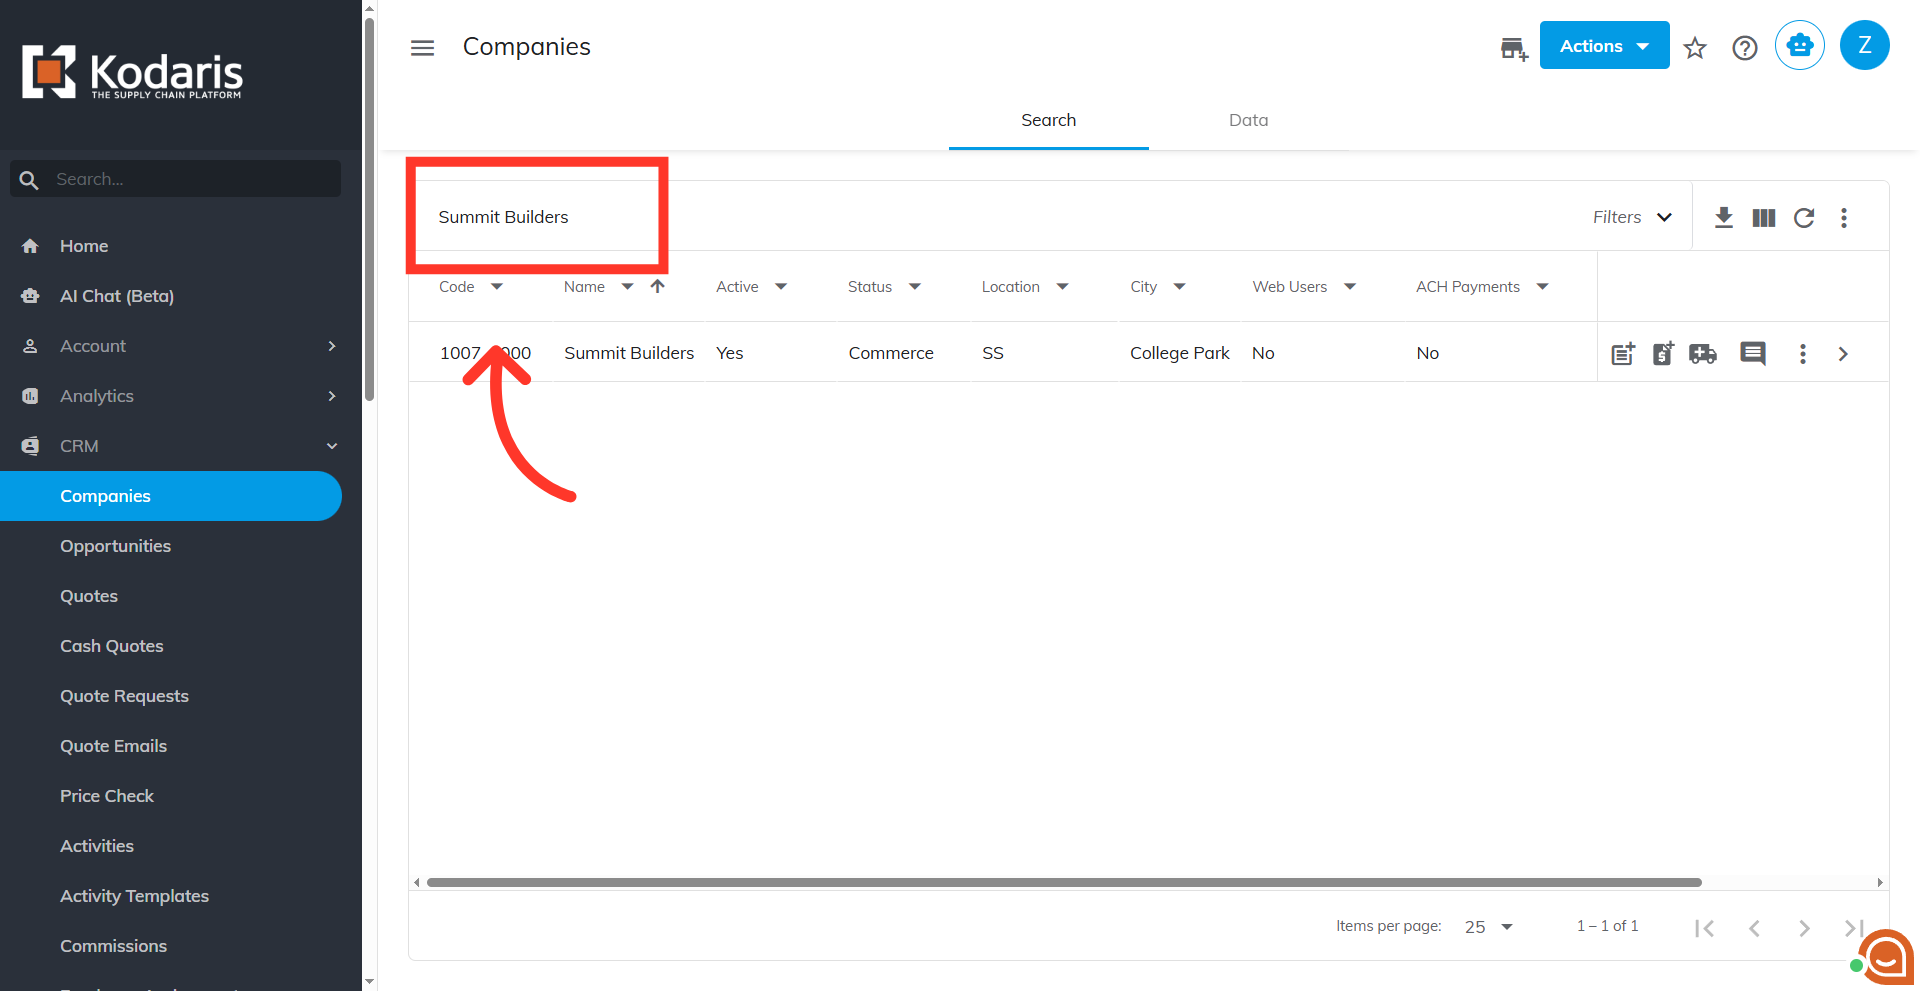Create new order for Summit Builders
Viewport: 1920px width, 991px height.
click(1623, 353)
